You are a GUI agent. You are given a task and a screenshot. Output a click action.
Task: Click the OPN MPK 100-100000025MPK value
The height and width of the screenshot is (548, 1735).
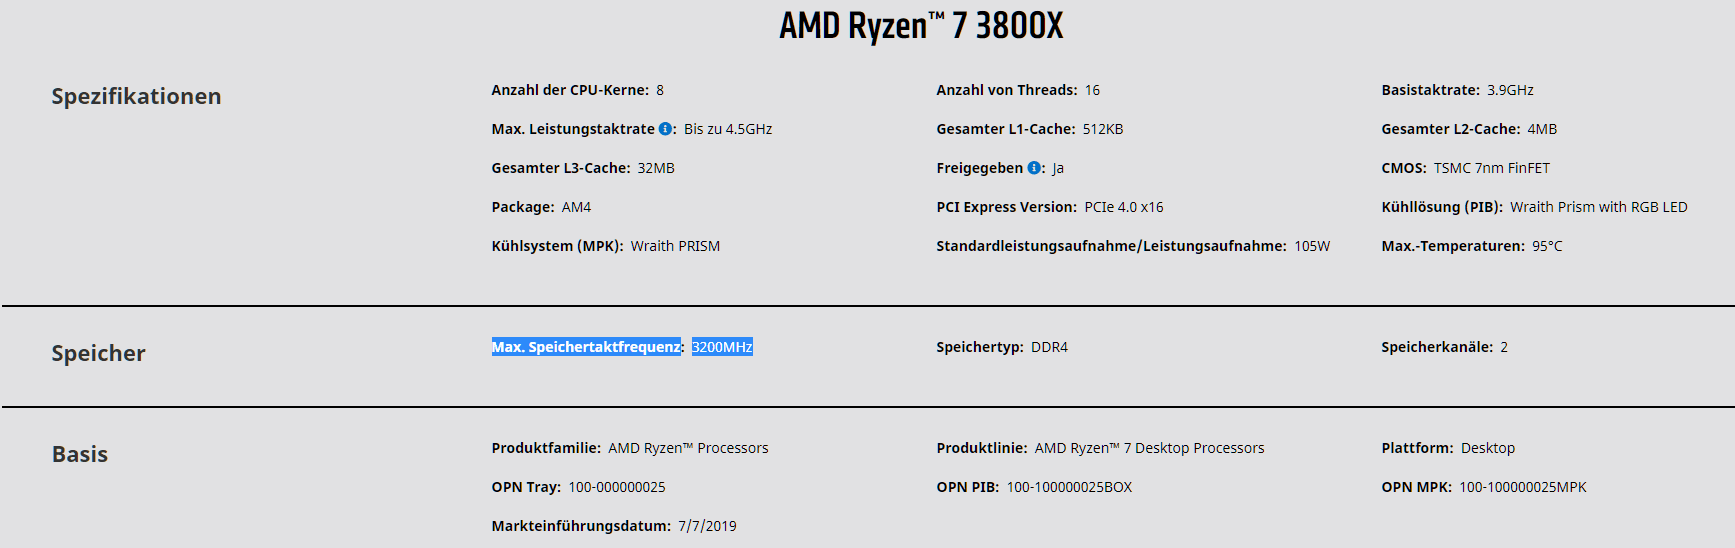[x=1522, y=487]
